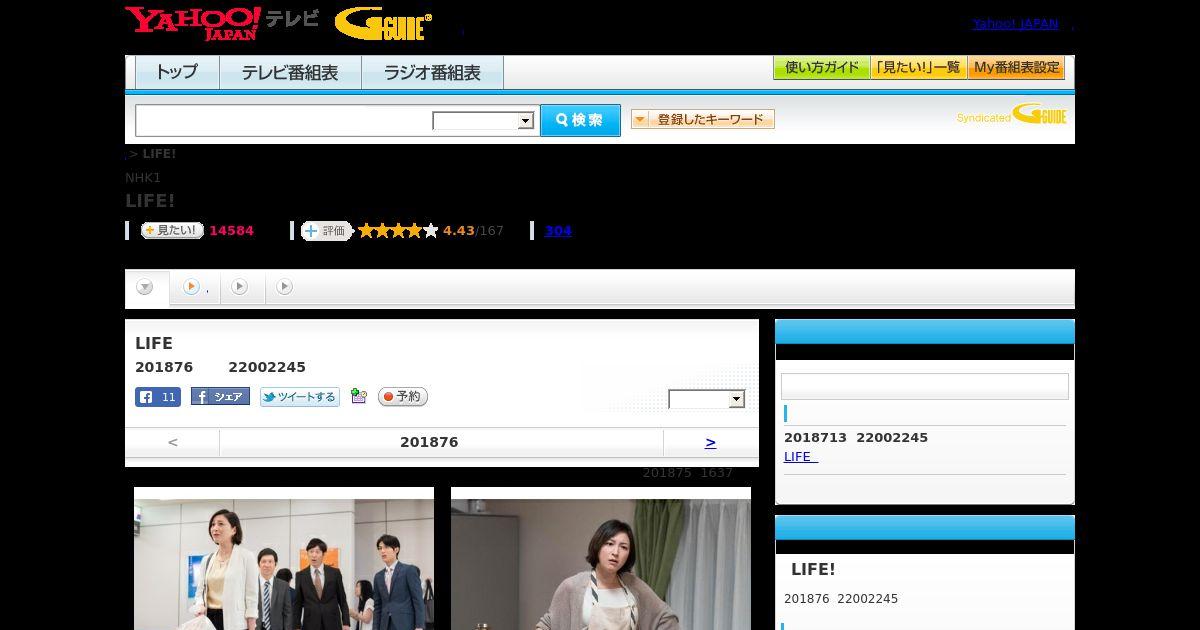Screen dimensions: 1200x630
Task: Open the Syndicated G-GUIDE logo
Action: [1012, 115]
